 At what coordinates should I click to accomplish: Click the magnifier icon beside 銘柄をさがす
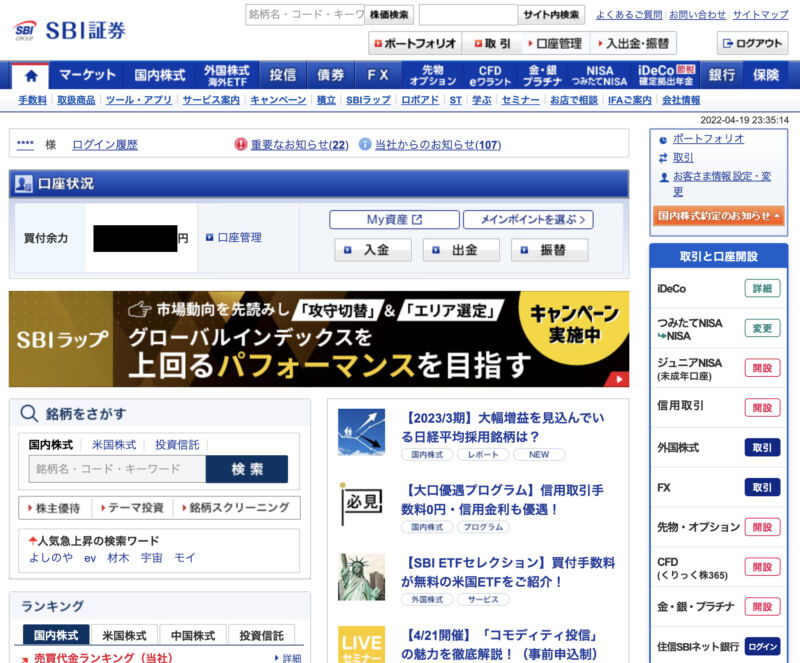click(29, 413)
